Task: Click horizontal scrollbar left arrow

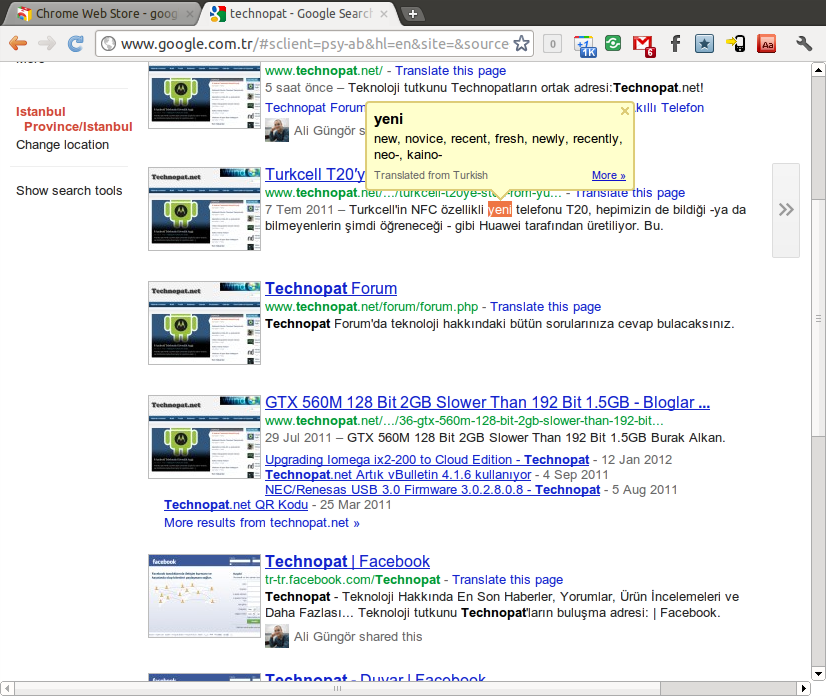Action: [7, 688]
